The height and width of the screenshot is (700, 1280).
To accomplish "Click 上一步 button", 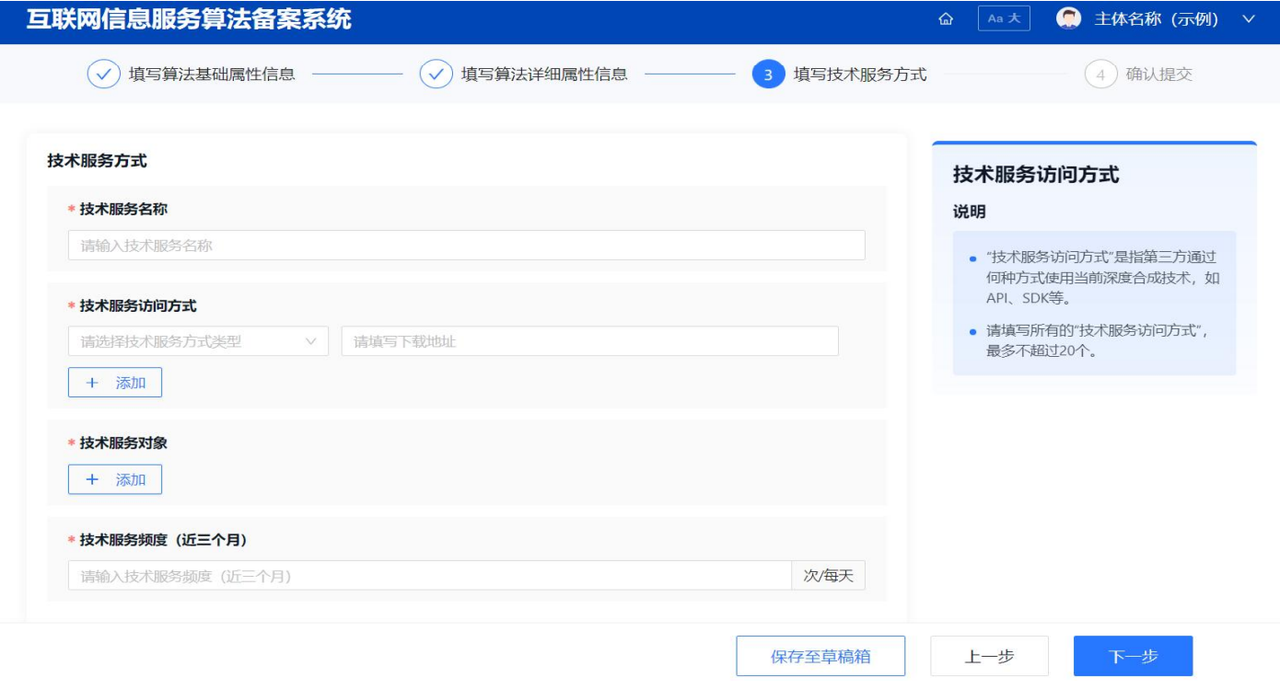I will coord(989,656).
